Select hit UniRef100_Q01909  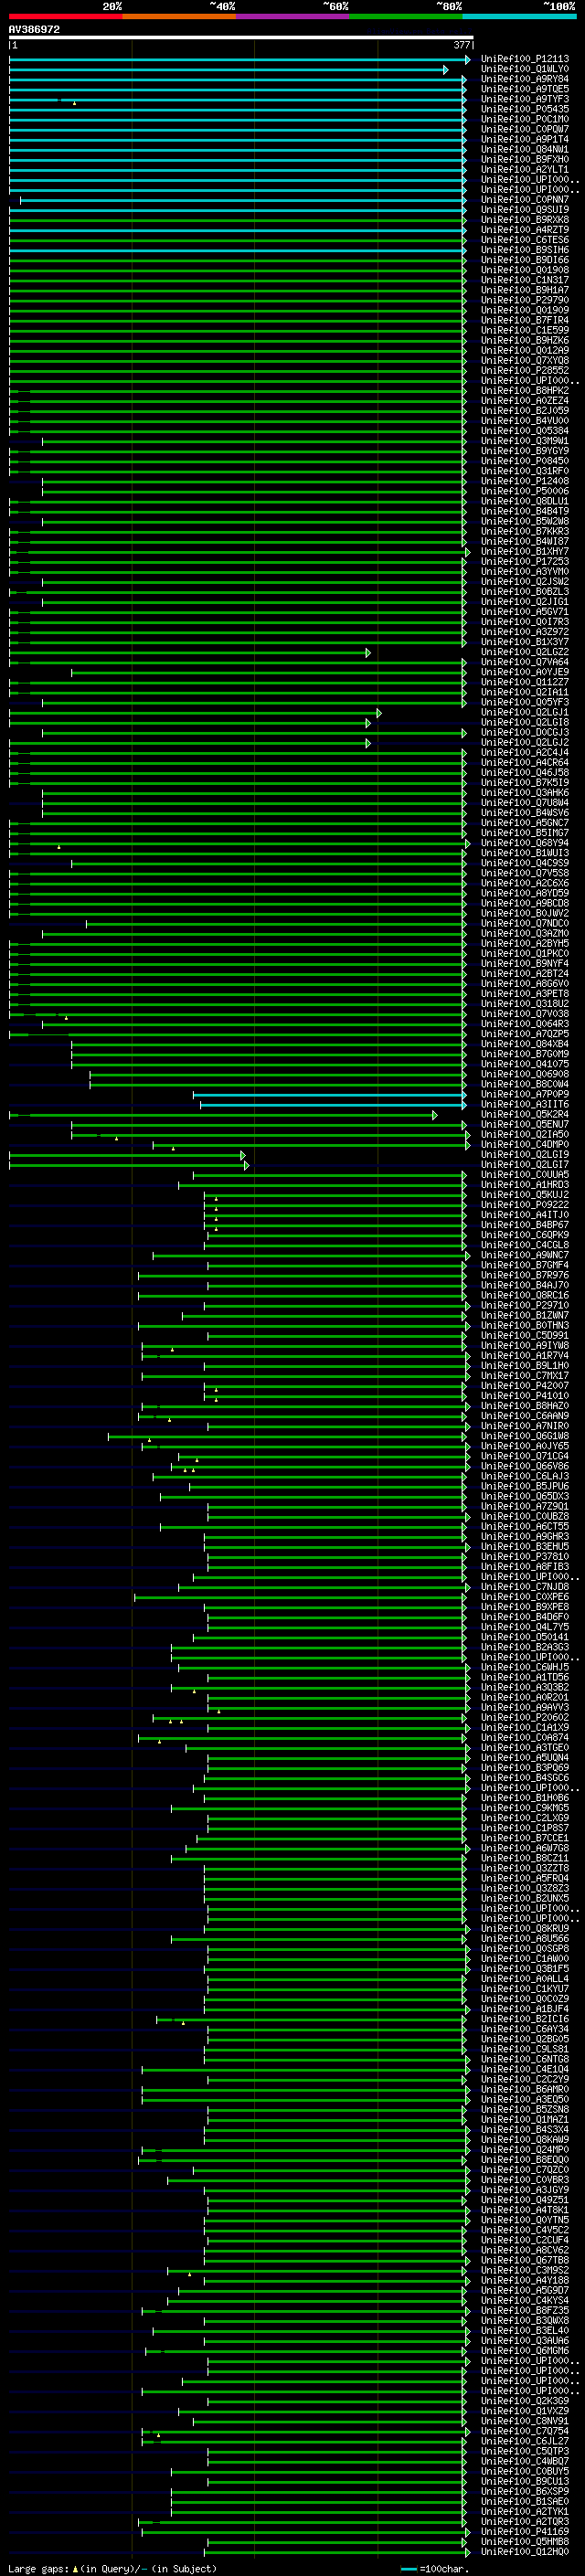(x=525, y=310)
